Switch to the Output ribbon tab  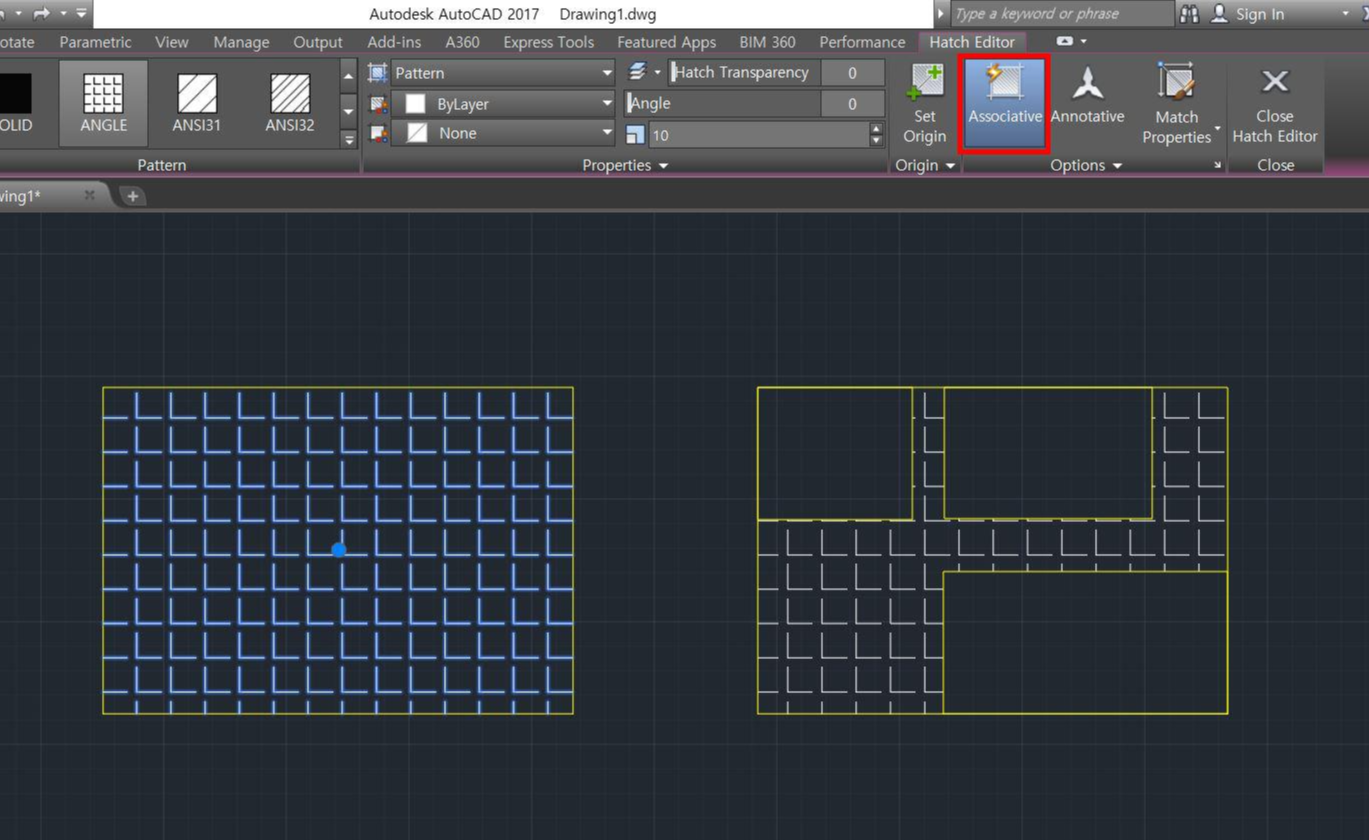click(x=318, y=42)
